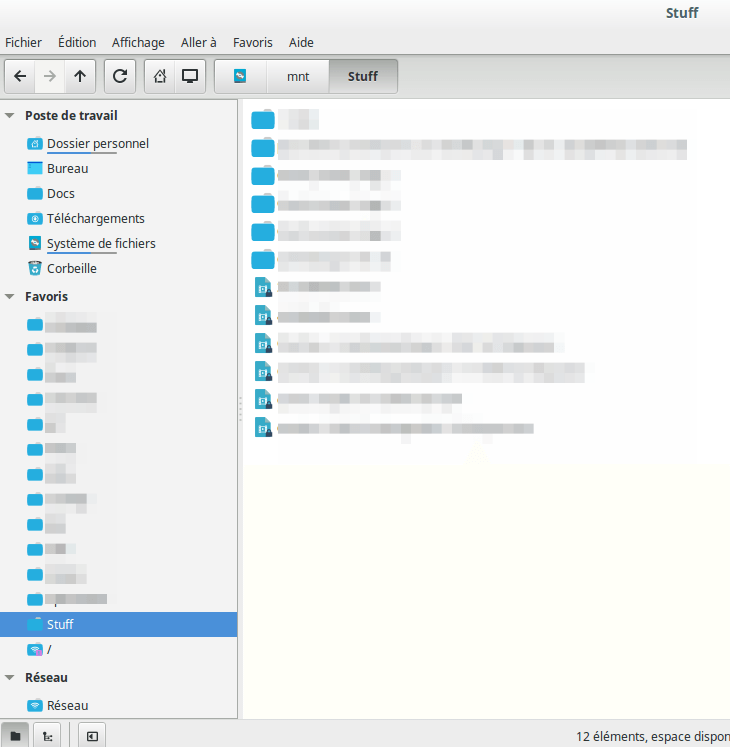Collapse the Réseau section

(x=10, y=677)
